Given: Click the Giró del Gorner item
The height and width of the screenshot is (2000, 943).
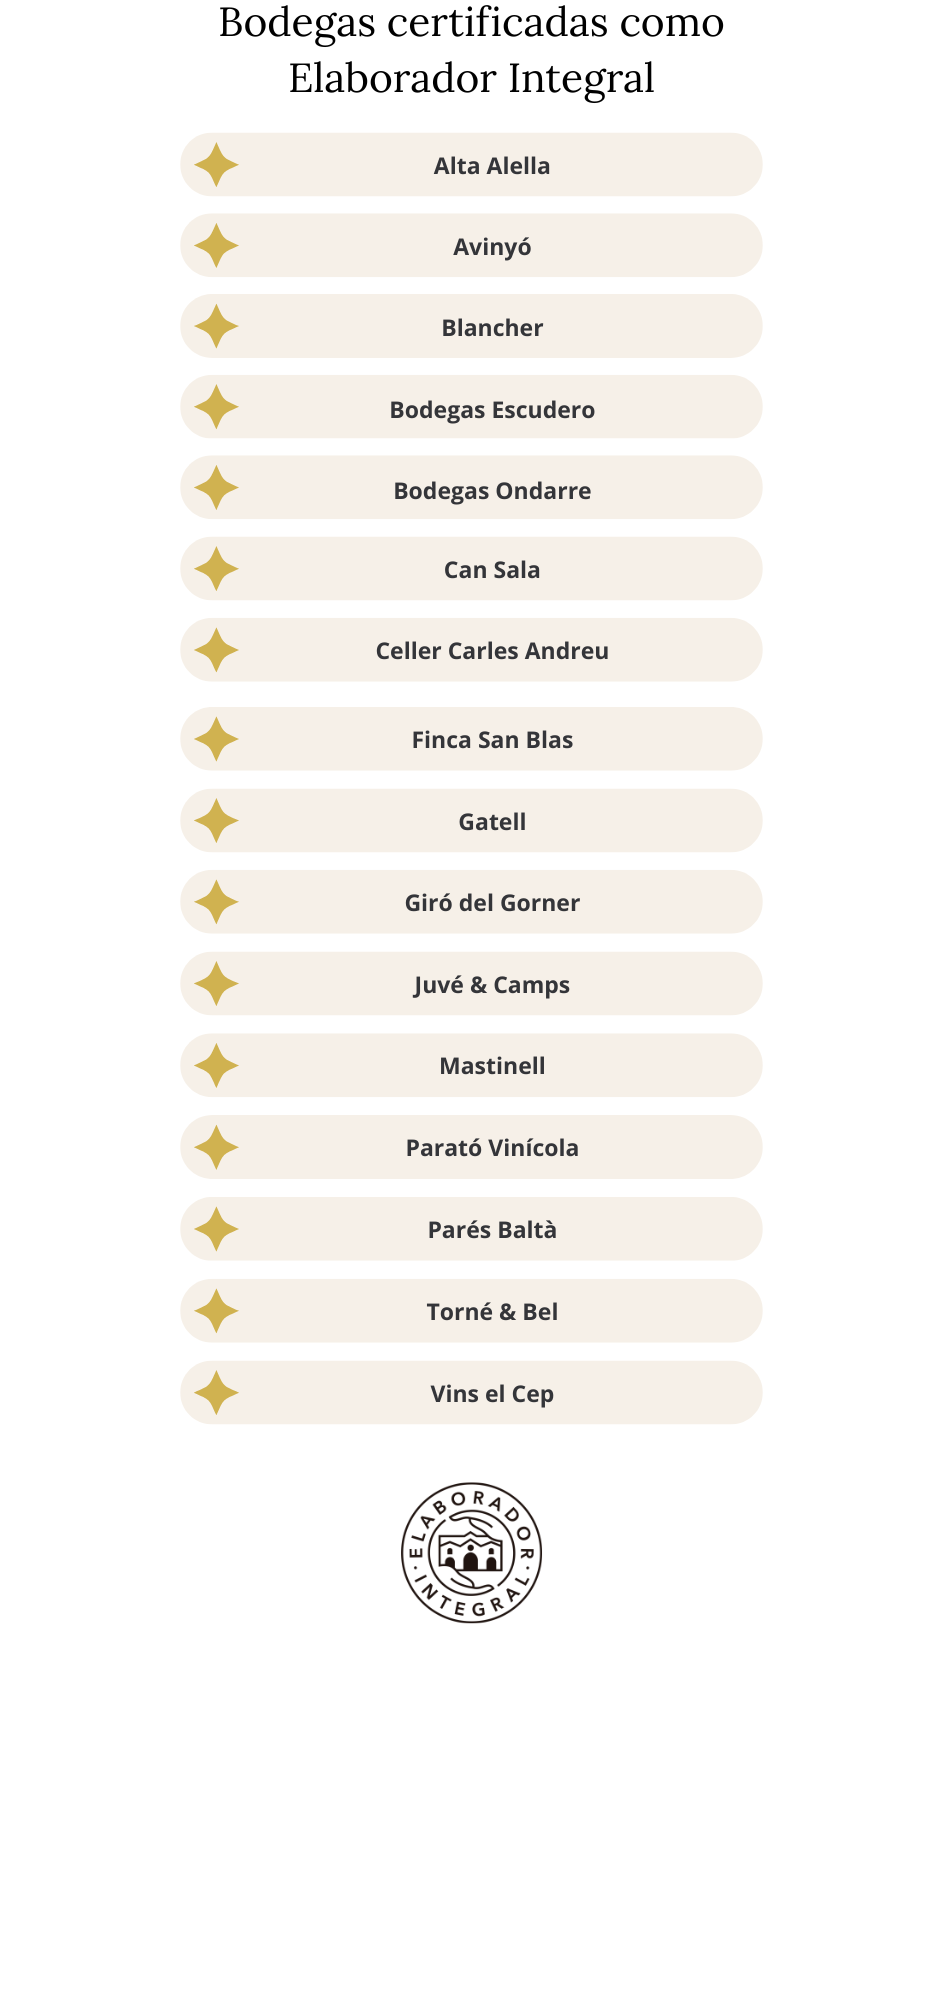Looking at the screenshot, I should click(471, 902).
